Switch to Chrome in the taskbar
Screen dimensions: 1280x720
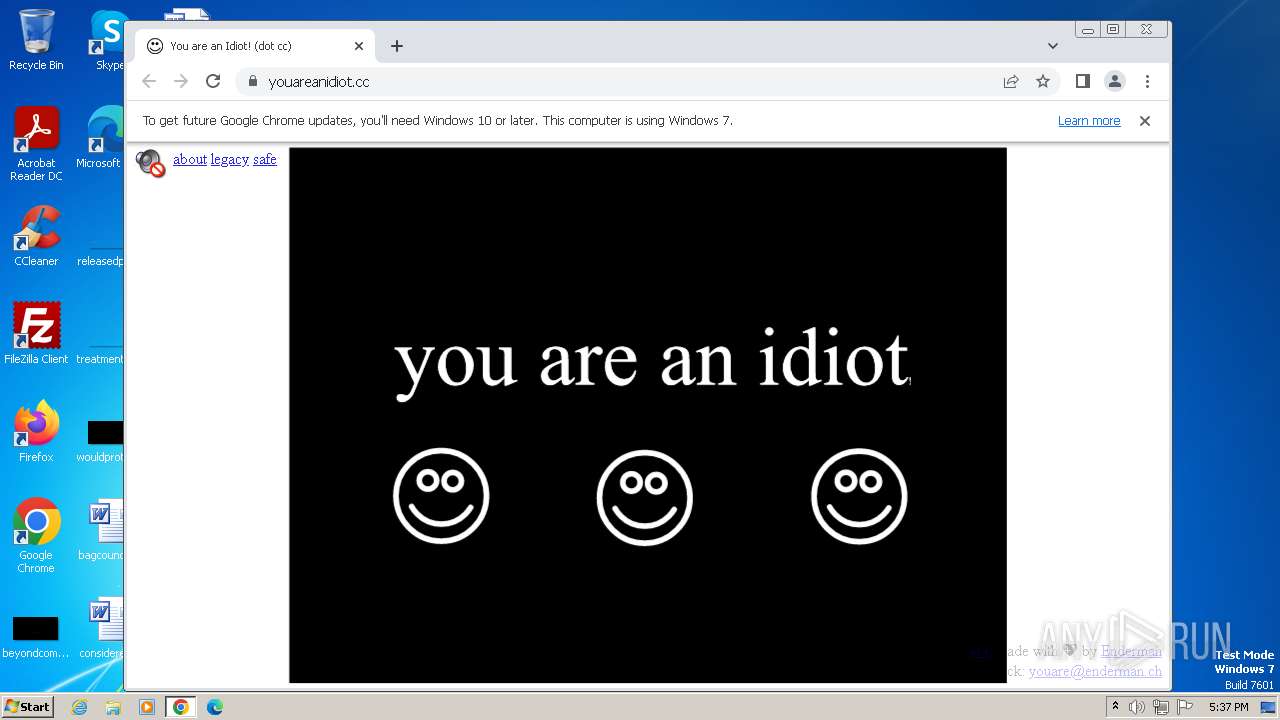click(181, 707)
